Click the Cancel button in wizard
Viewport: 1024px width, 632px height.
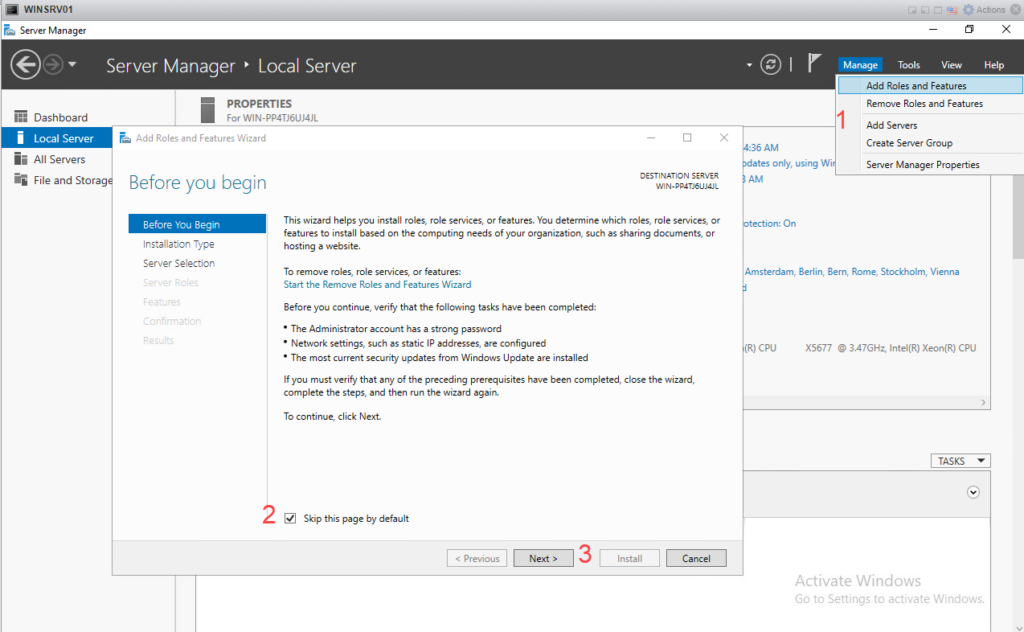tap(696, 558)
